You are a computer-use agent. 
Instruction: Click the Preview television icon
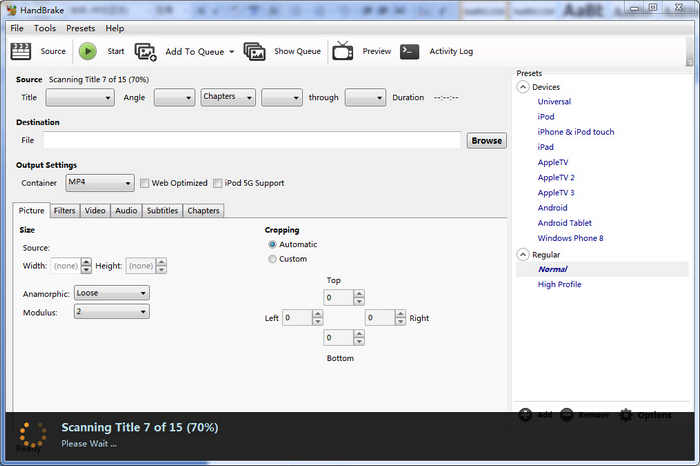click(342, 50)
